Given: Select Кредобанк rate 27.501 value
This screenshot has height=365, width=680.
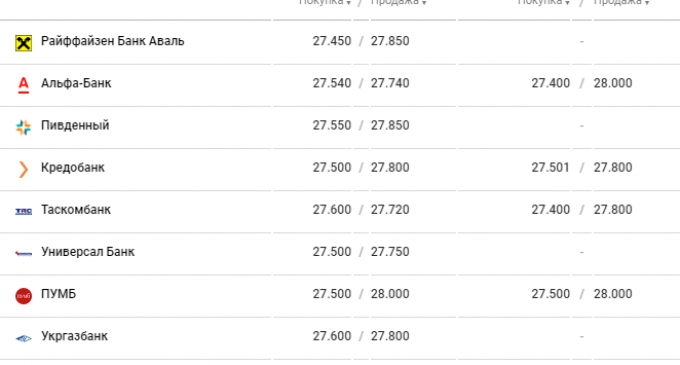Looking at the screenshot, I should point(550,167).
